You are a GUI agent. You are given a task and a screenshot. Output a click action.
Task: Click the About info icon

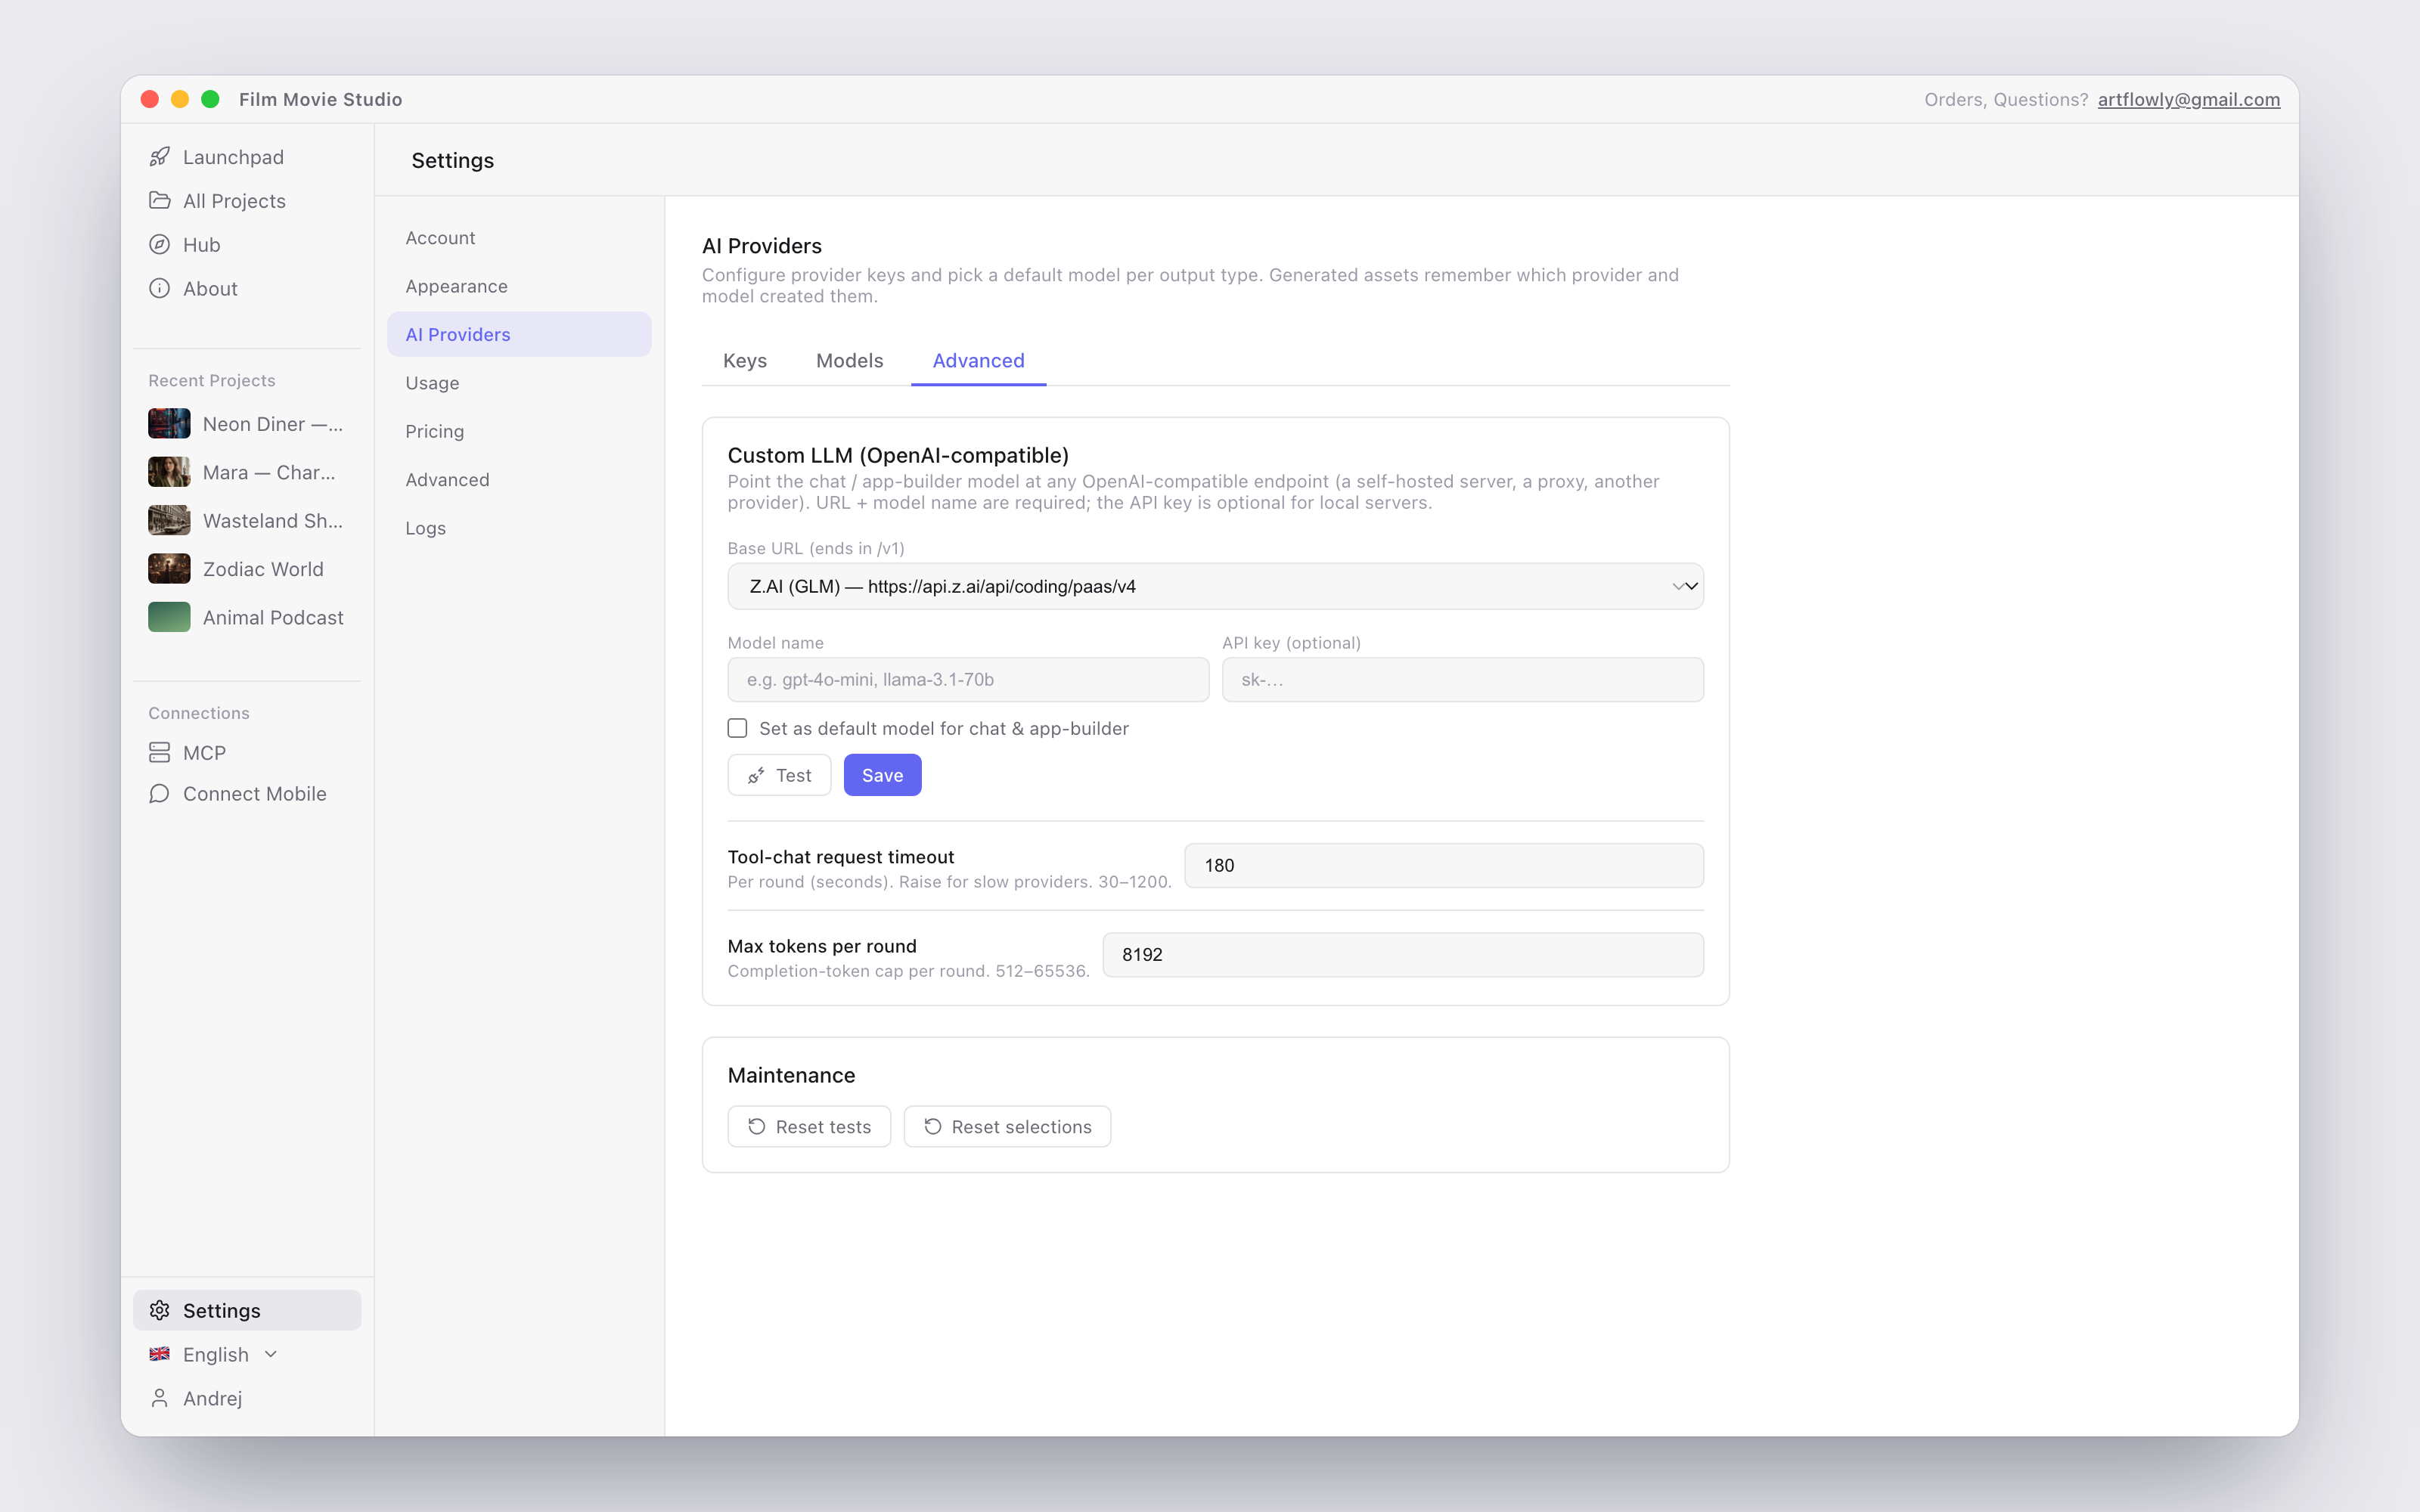pyautogui.click(x=159, y=288)
